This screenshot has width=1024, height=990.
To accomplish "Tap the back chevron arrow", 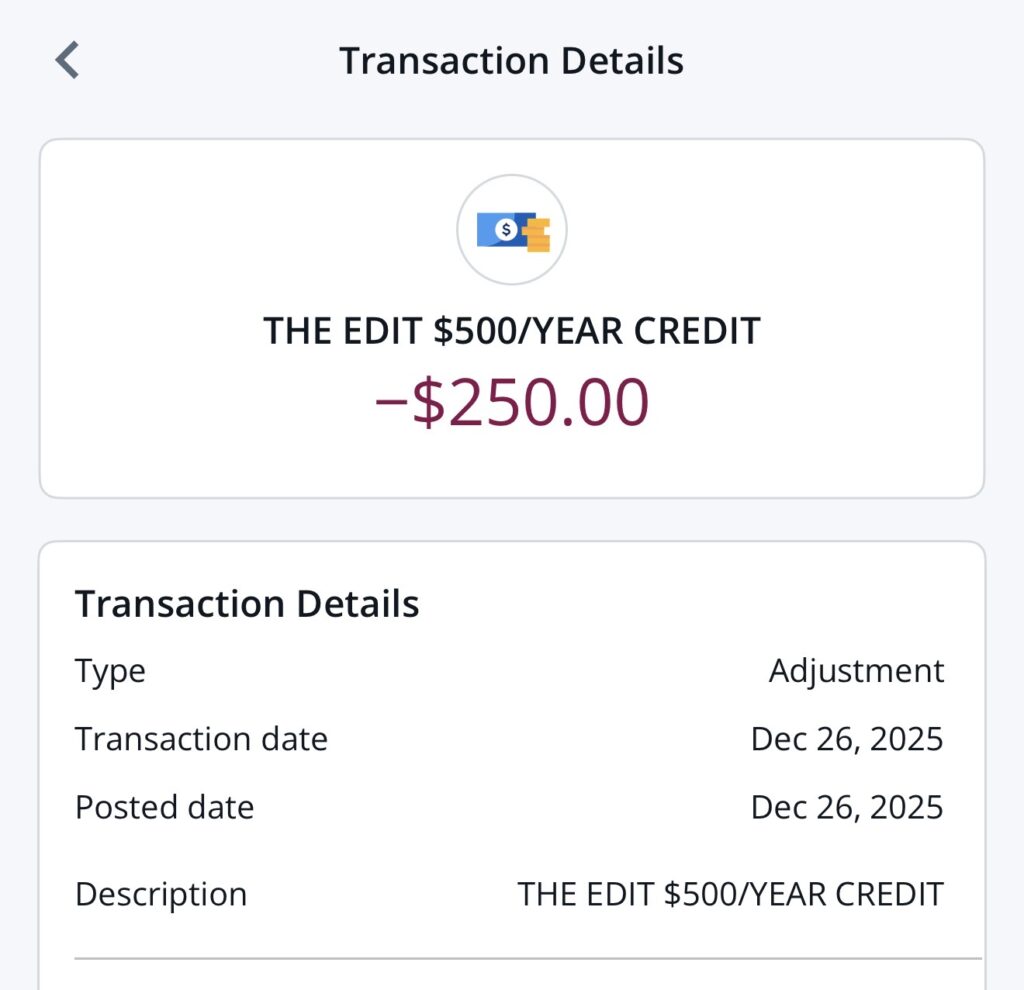I will (67, 60).
